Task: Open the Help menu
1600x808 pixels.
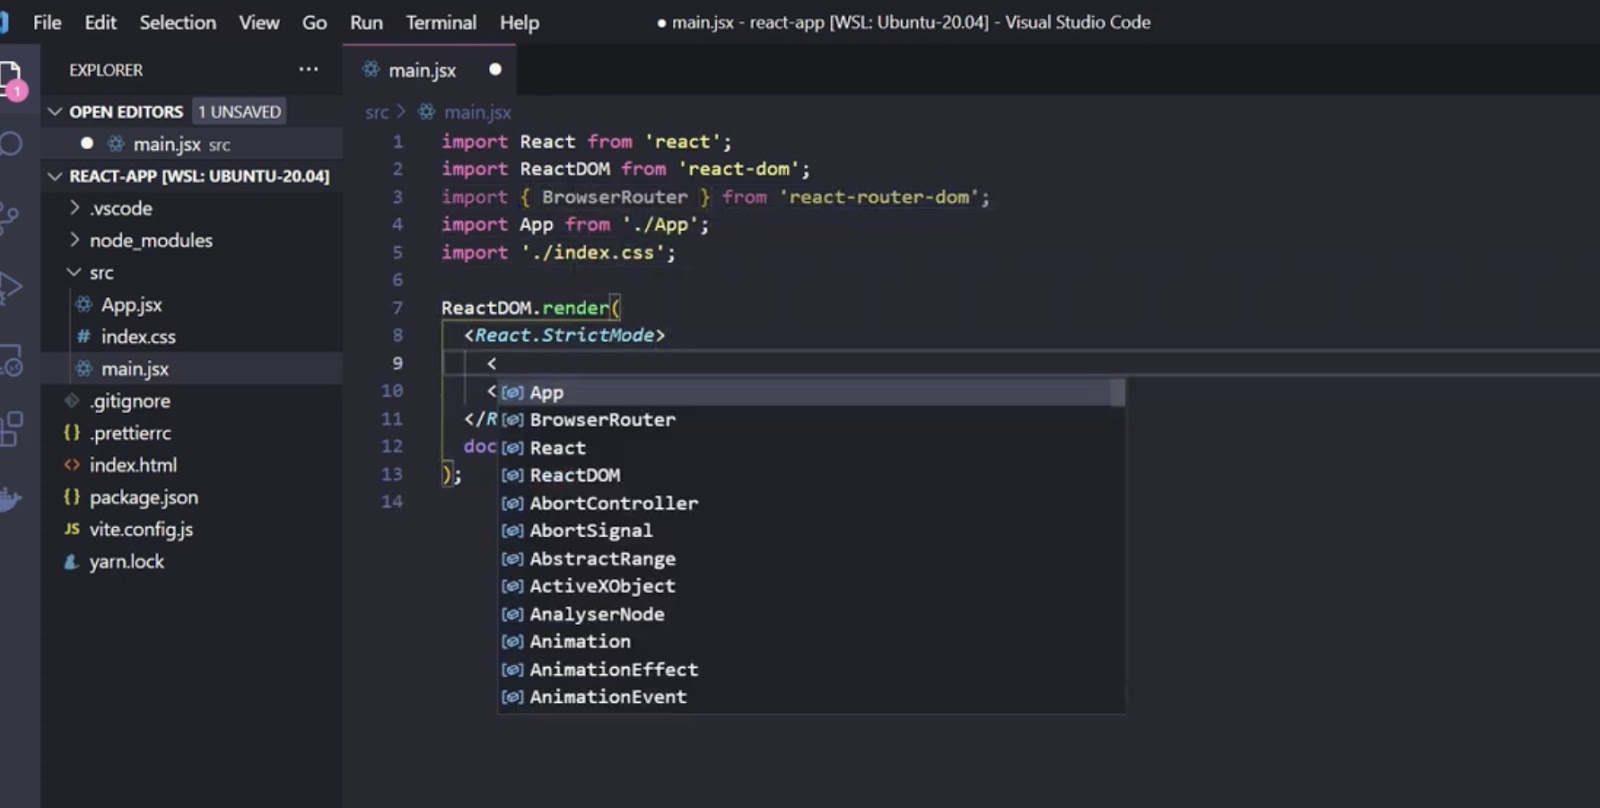Action: pos(519,22)
